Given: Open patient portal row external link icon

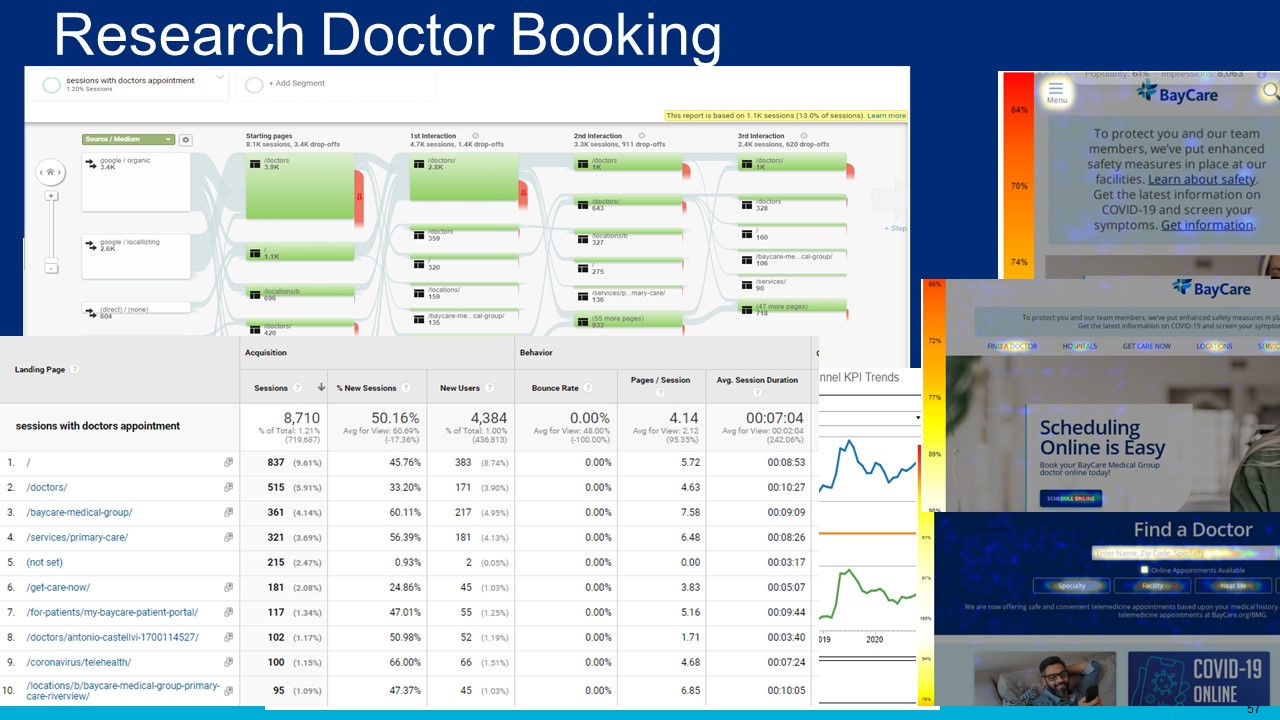Looking at the screenshot, I should (x=229, y=612).
